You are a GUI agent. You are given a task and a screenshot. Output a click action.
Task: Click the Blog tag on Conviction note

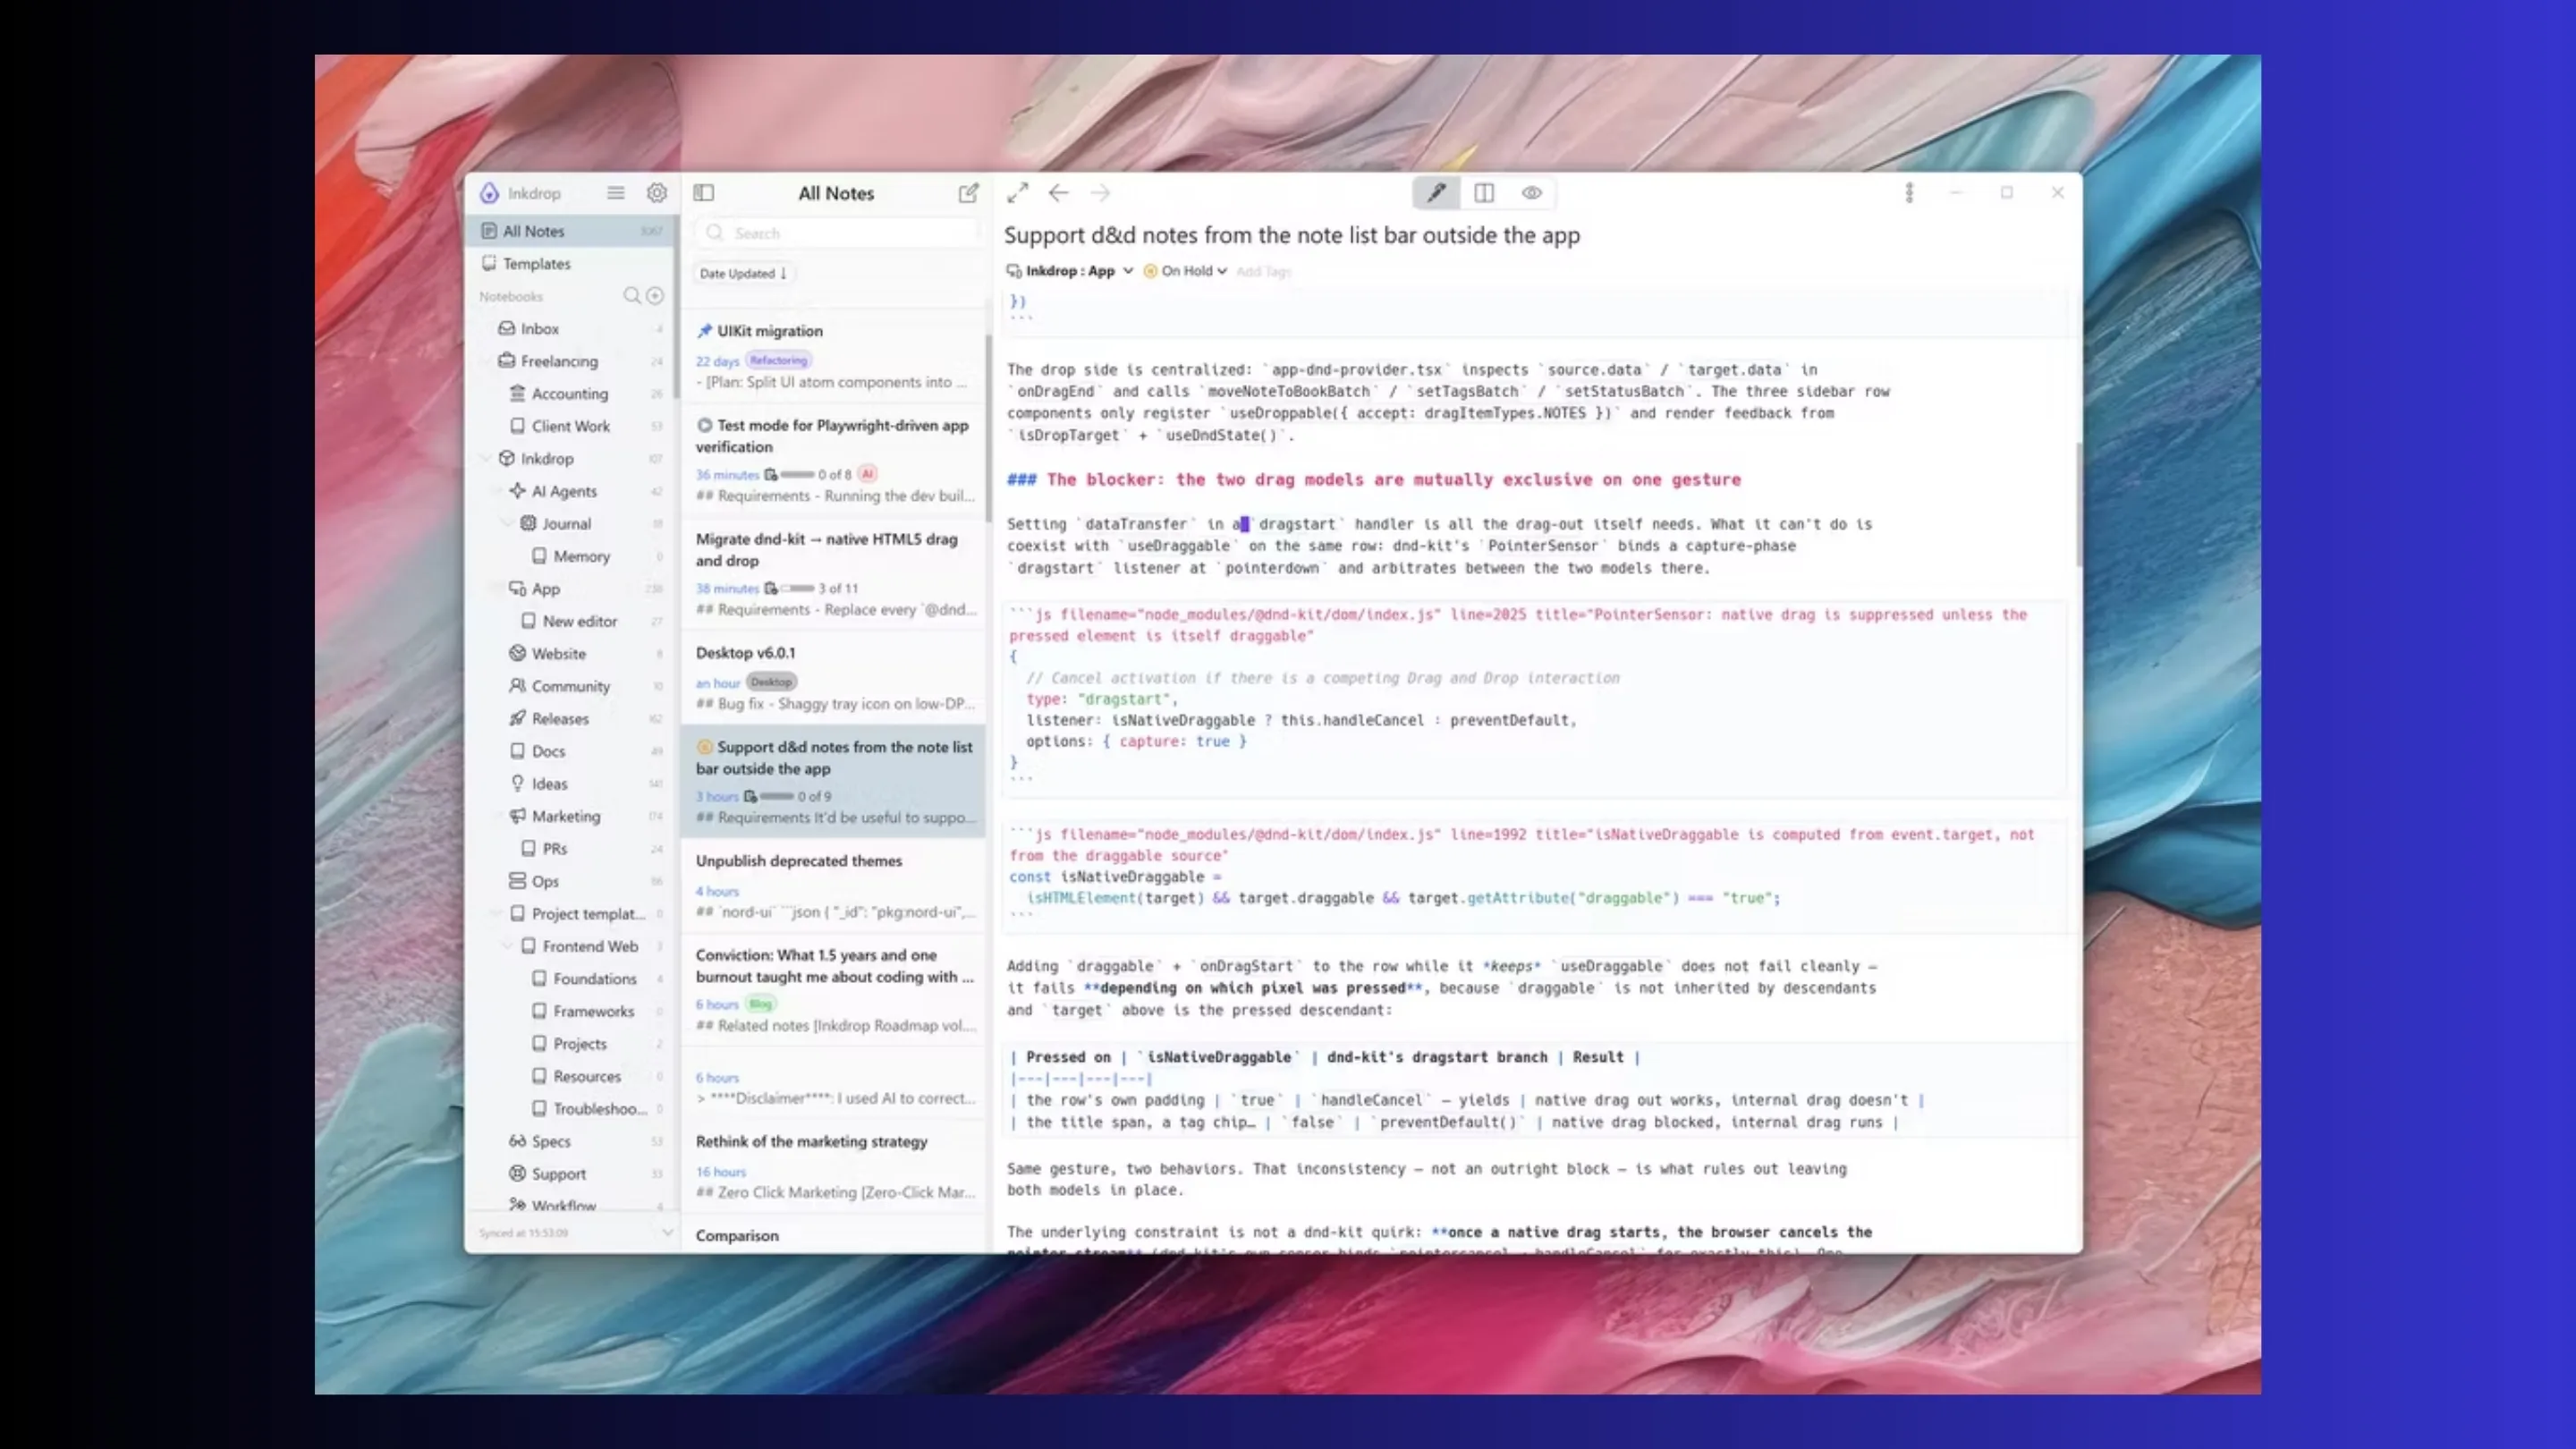point(761,1004)
